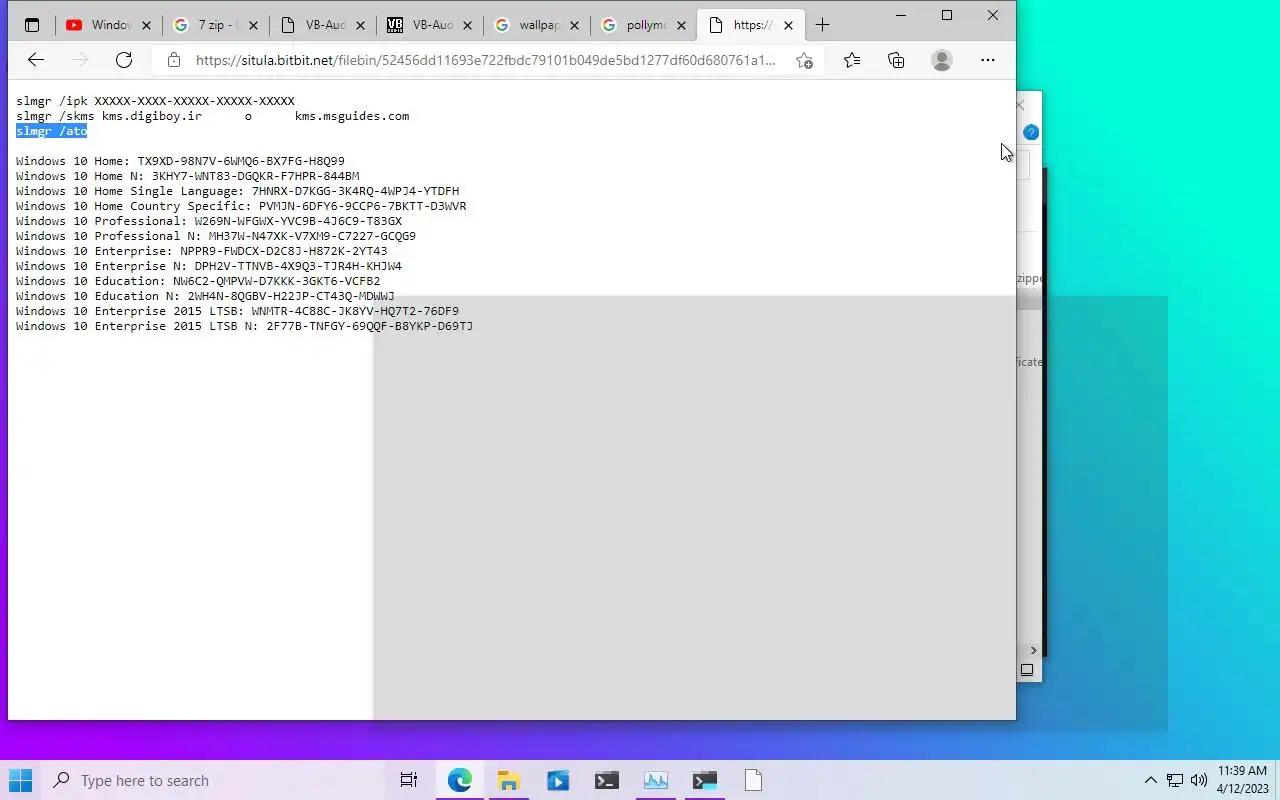The image size is (1280, 800).
Task: Click the Windows 10 Enterprise key NPPR9
Action: coord(284,251)
